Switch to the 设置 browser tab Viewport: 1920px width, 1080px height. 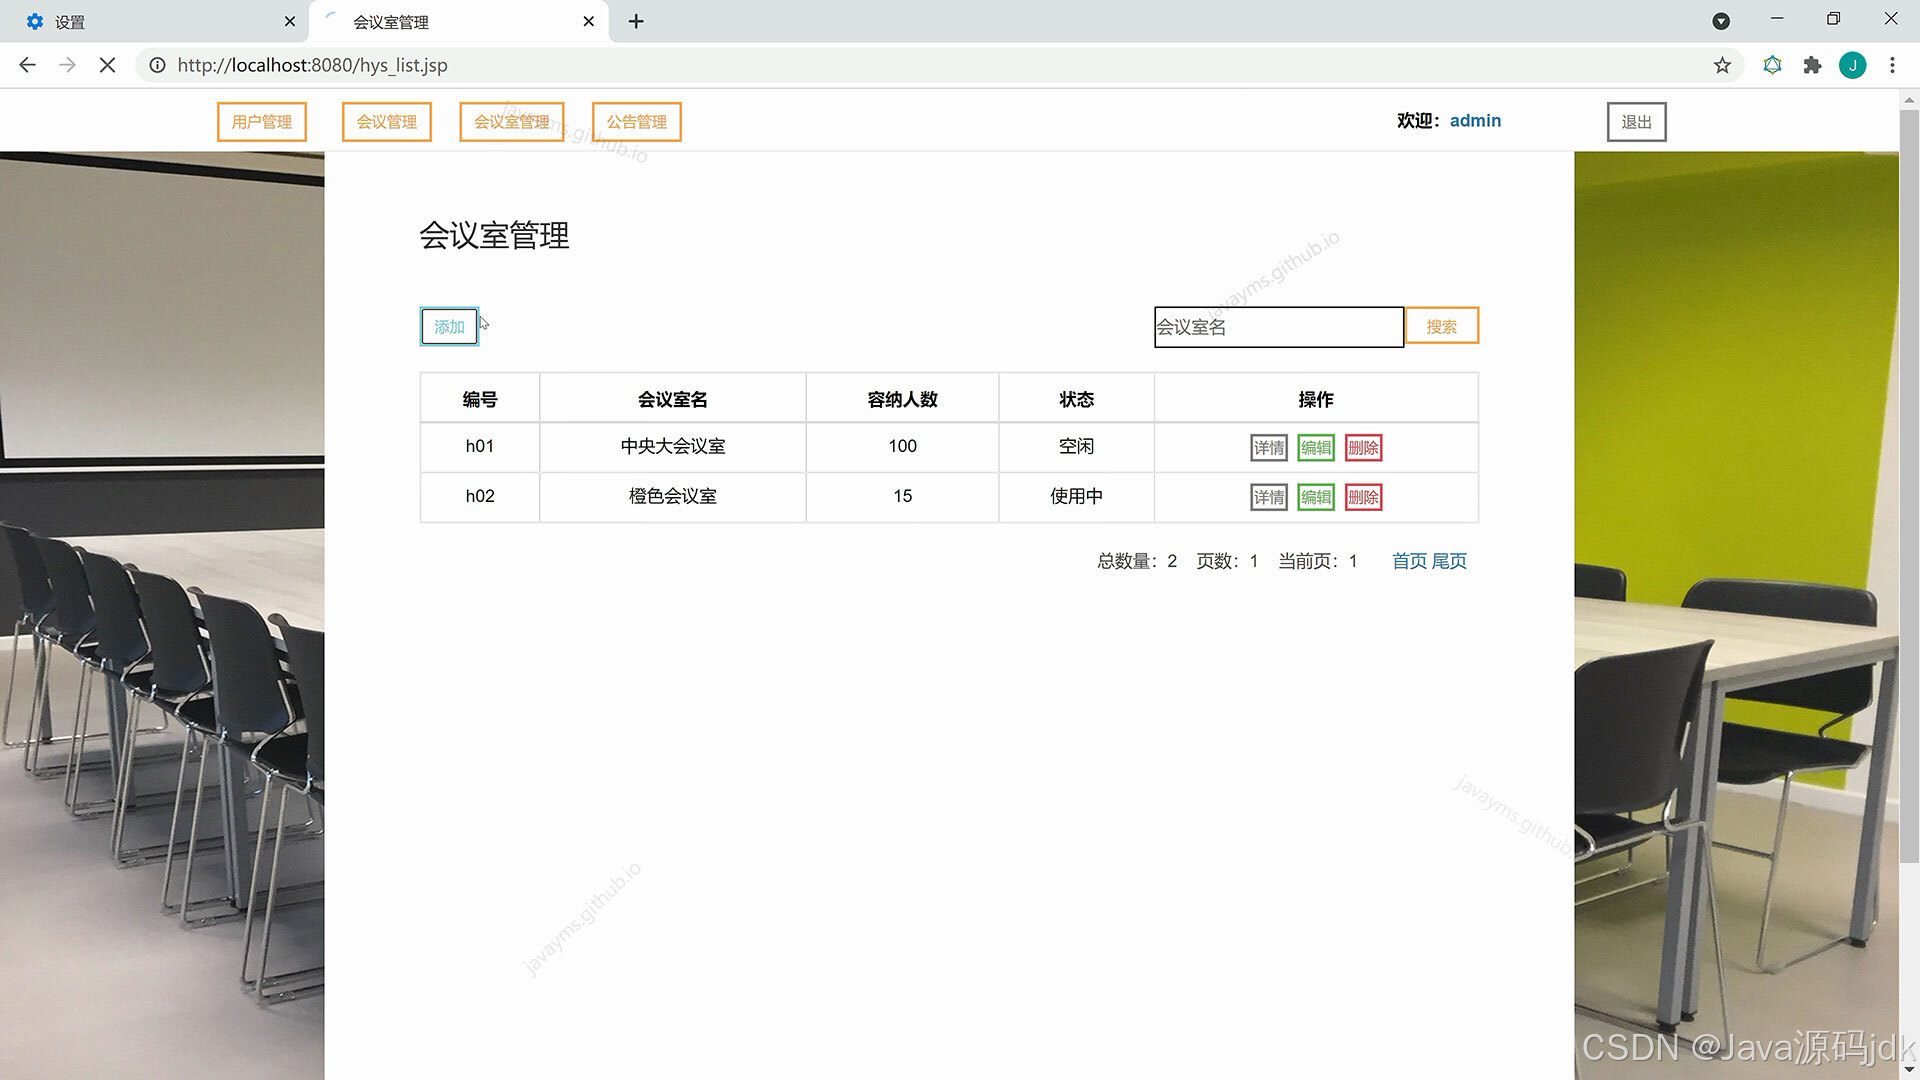tap(155, 21)
